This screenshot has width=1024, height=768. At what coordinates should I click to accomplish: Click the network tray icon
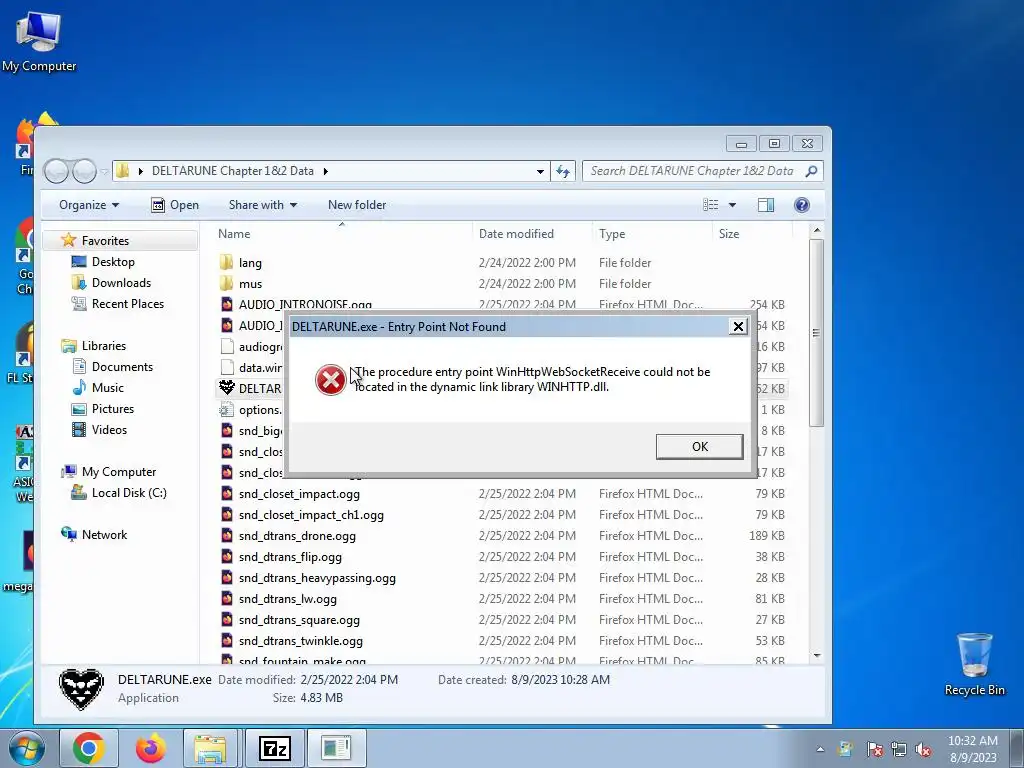[899, 749]
